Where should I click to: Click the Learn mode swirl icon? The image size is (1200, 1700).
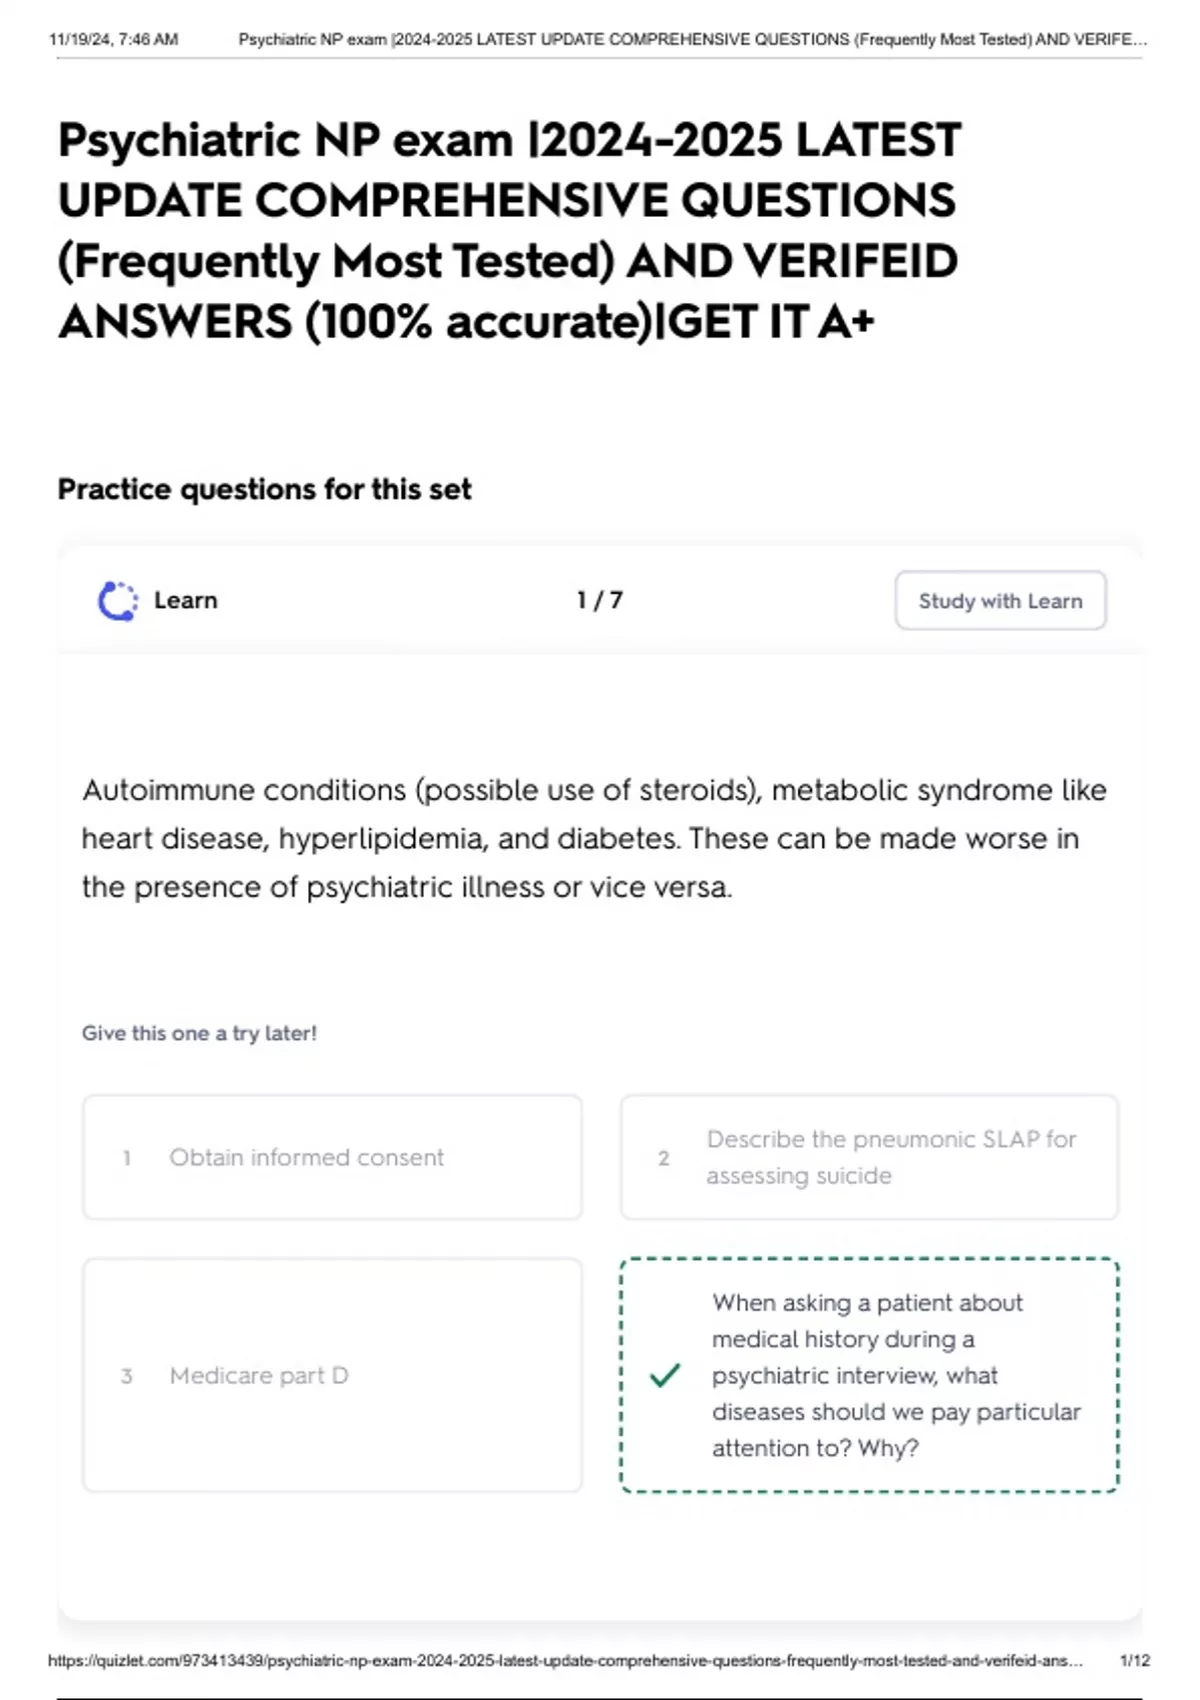[118, 601]
